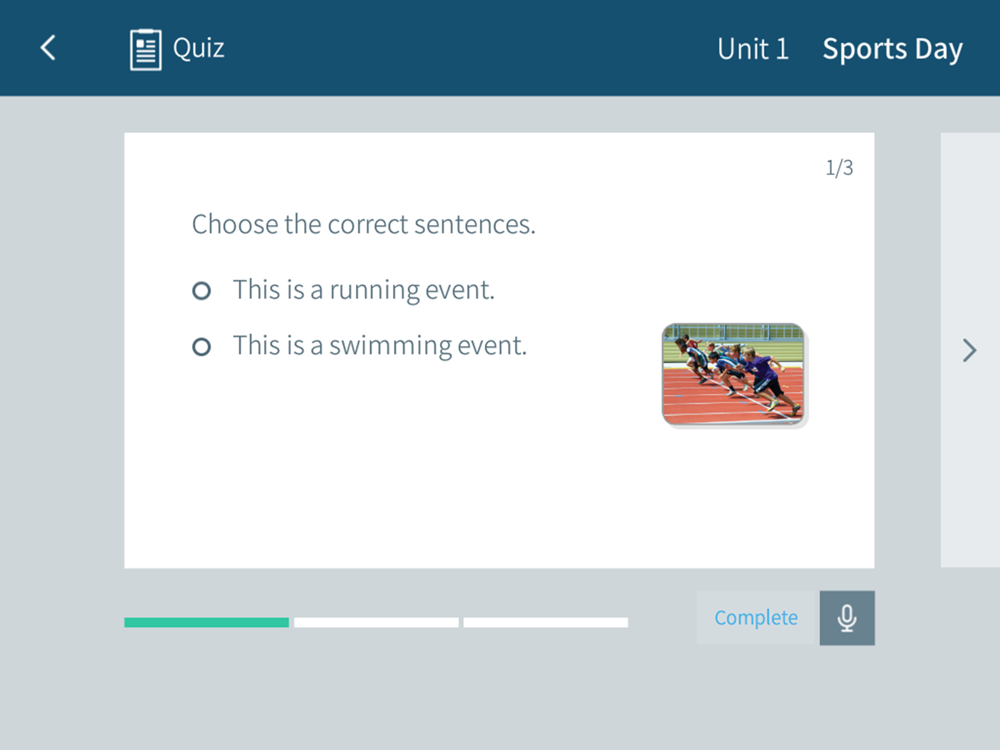This screenshot has width=1000, height=750.
Task: Click 'This is a running event.' text
Action: pyautogui.click(x=364, y=290)
